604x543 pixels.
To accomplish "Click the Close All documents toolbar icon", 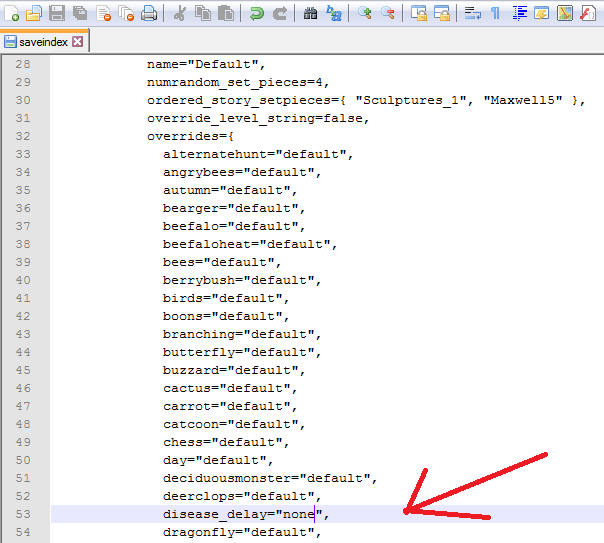I will pos(126,13).
